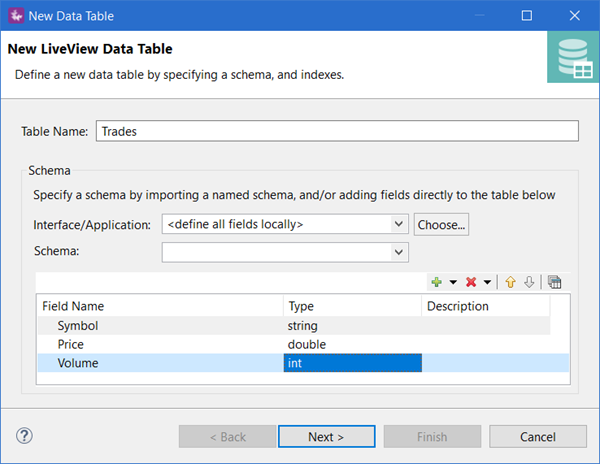Cancel the new data table wizard

point(537,437)
